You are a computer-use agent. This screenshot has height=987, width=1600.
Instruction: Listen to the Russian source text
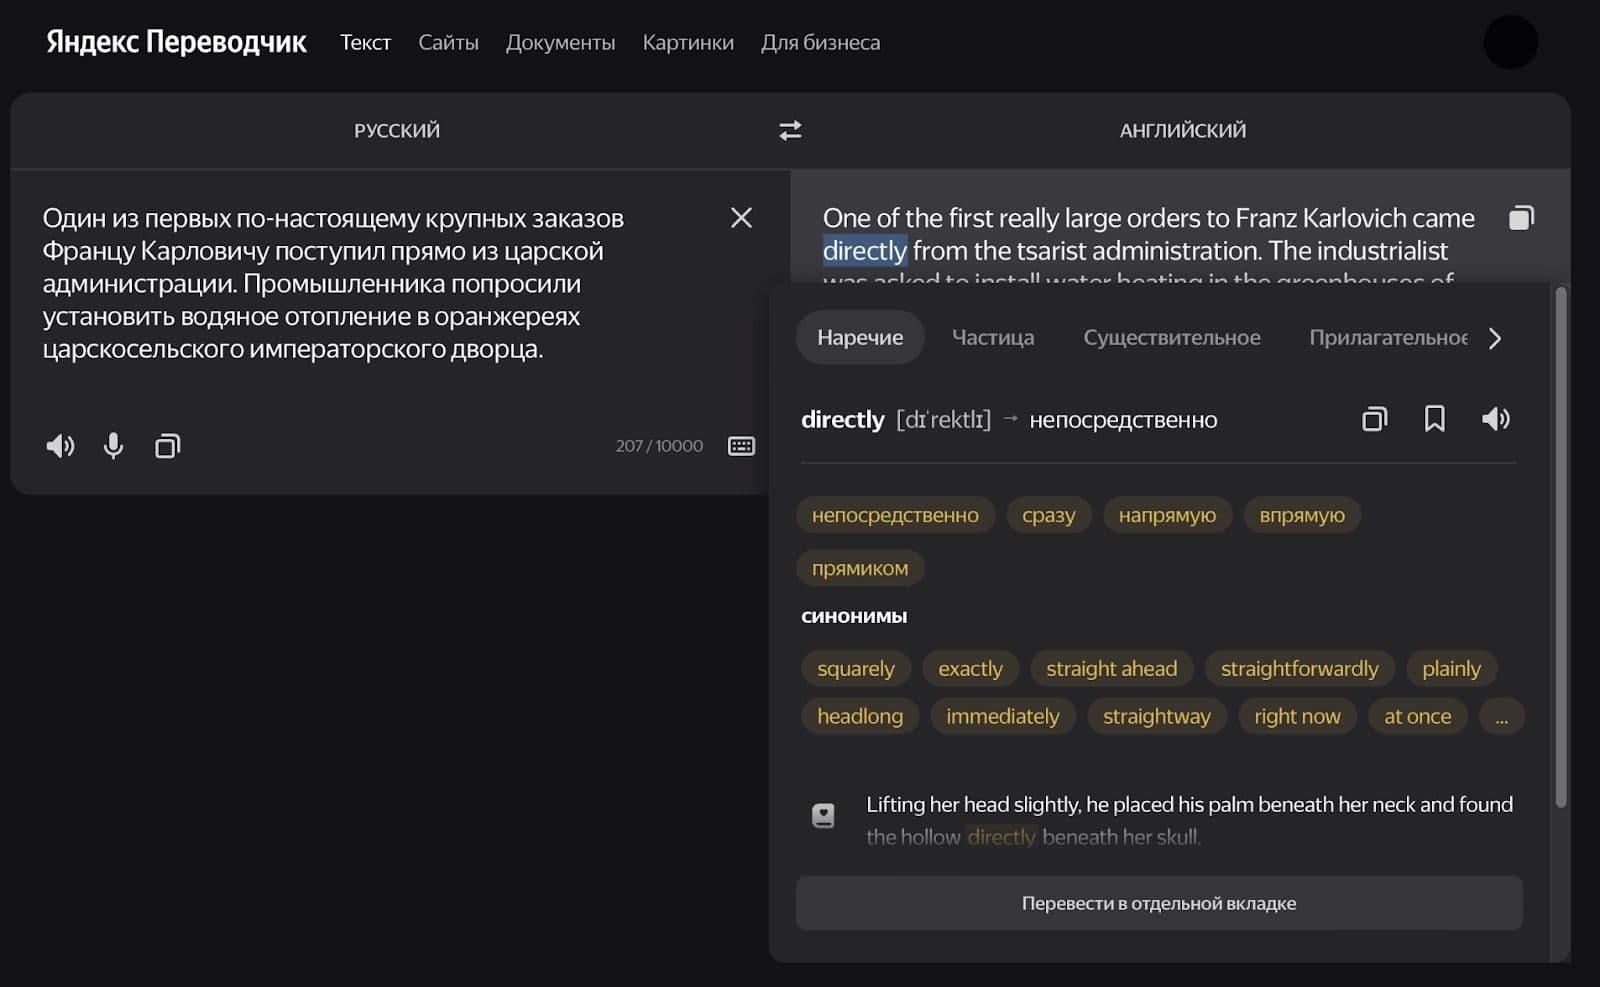[x=60, y=446]
